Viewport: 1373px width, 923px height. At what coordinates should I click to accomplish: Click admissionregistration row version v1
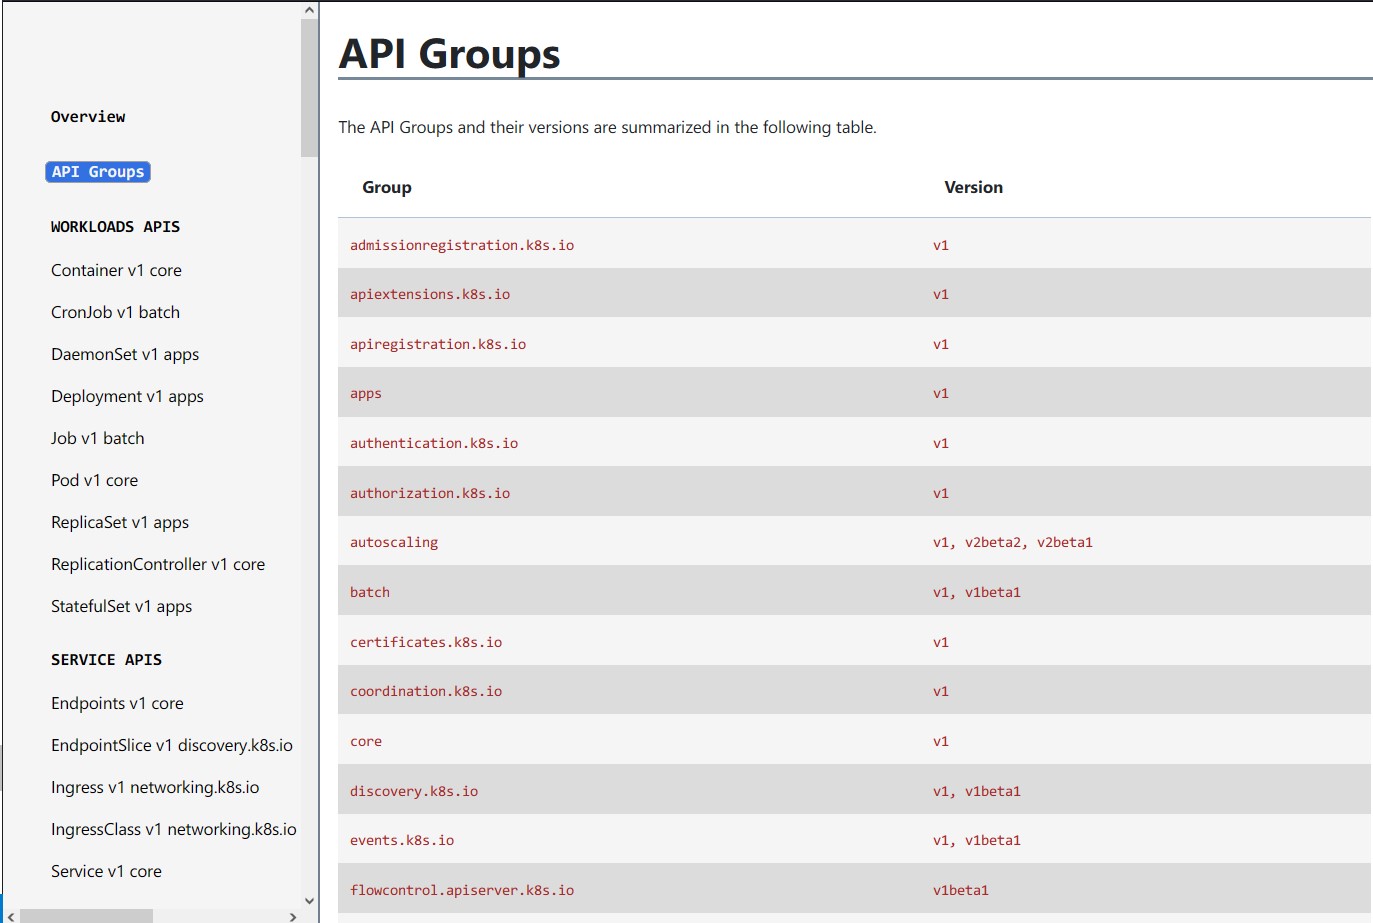pyautogui.click(x=941, y=245)
